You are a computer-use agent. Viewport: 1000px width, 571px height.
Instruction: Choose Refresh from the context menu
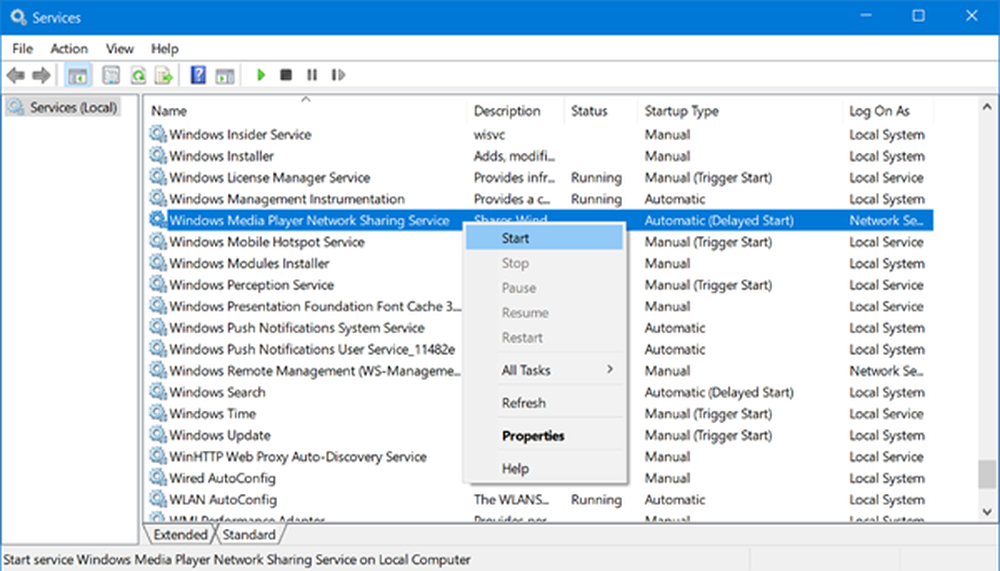point(523,403)
